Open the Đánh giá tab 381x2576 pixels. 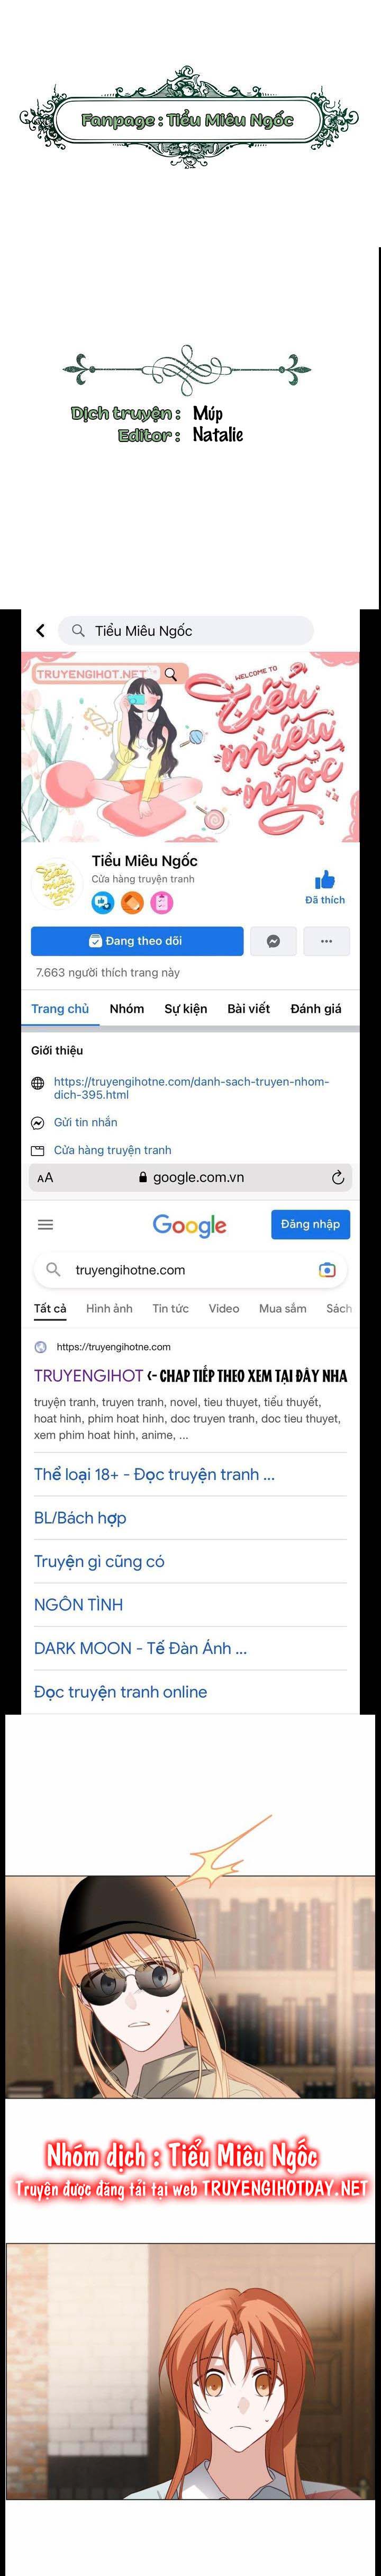click(x=316, y=1008)
